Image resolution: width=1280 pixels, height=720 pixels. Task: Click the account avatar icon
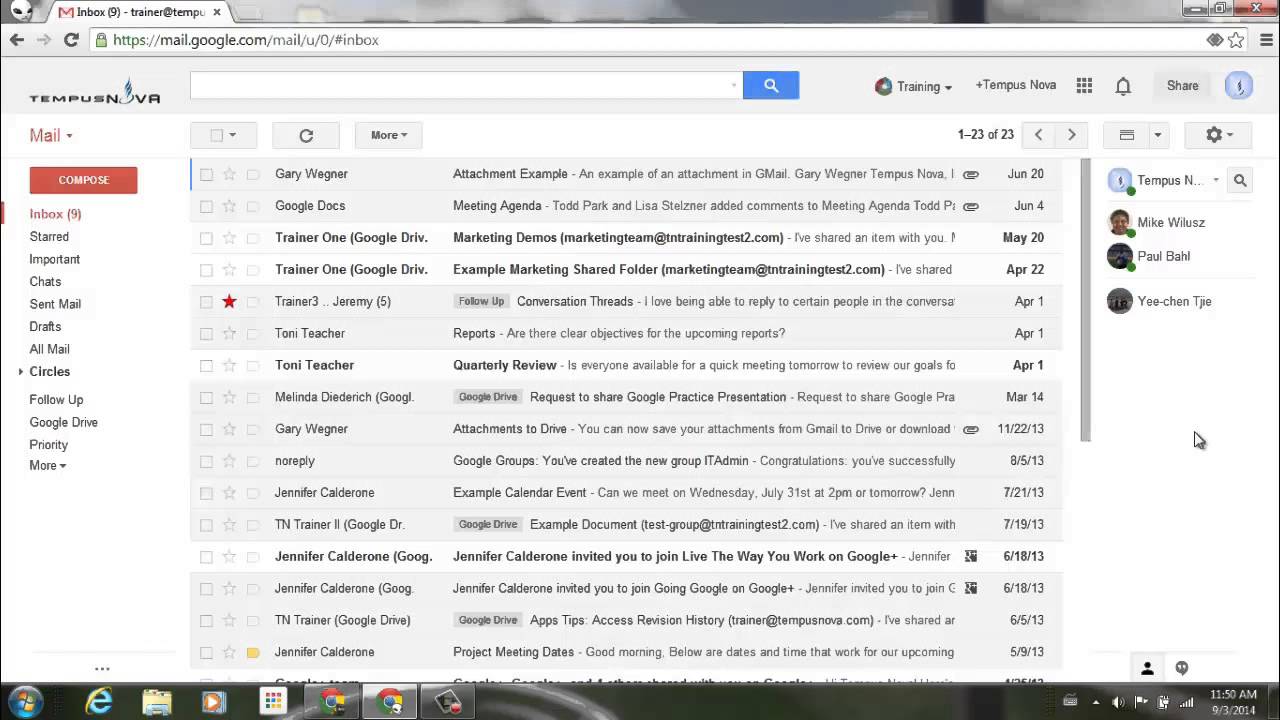(1239, 86)
